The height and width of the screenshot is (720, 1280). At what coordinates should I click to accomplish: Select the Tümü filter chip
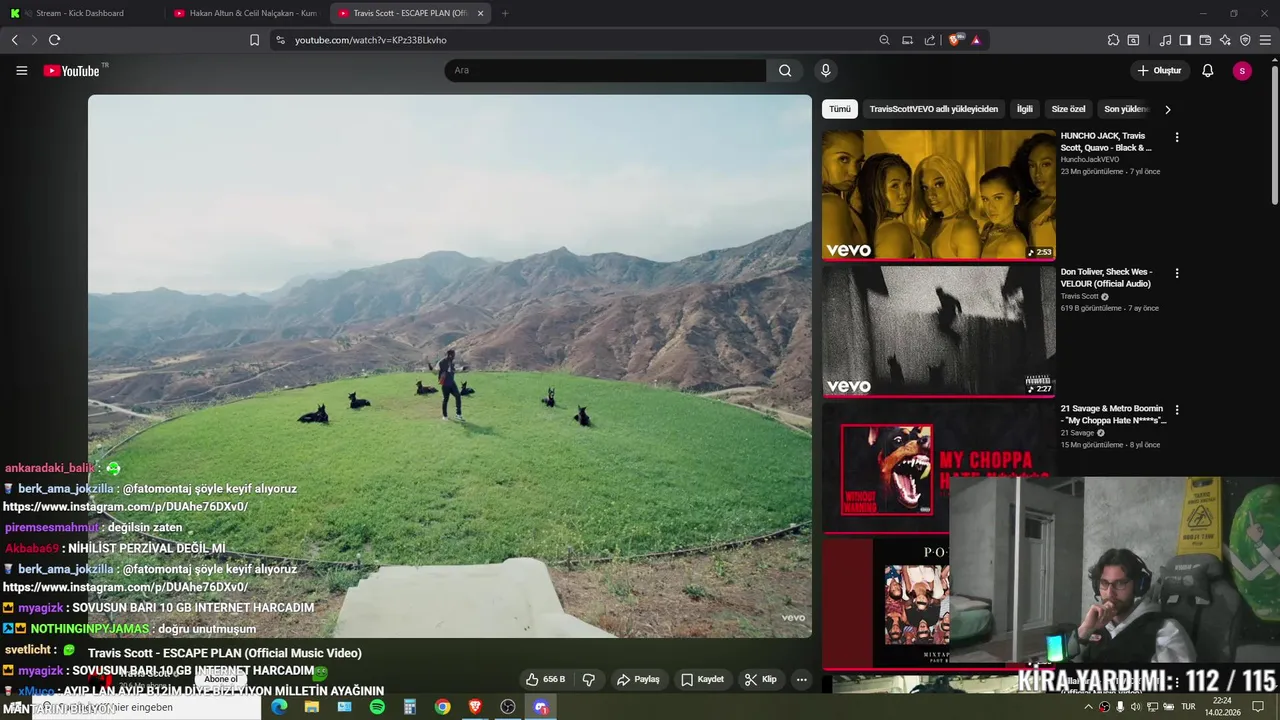pos(840,109)
